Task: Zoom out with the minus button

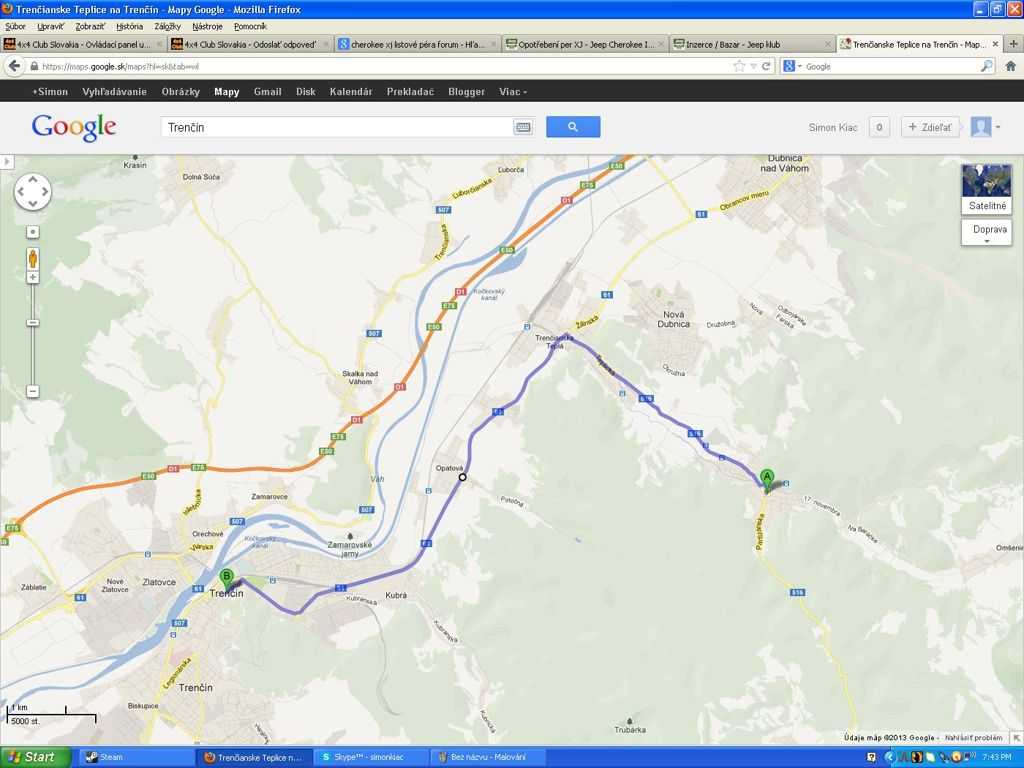Action: [x=33, y=392]
